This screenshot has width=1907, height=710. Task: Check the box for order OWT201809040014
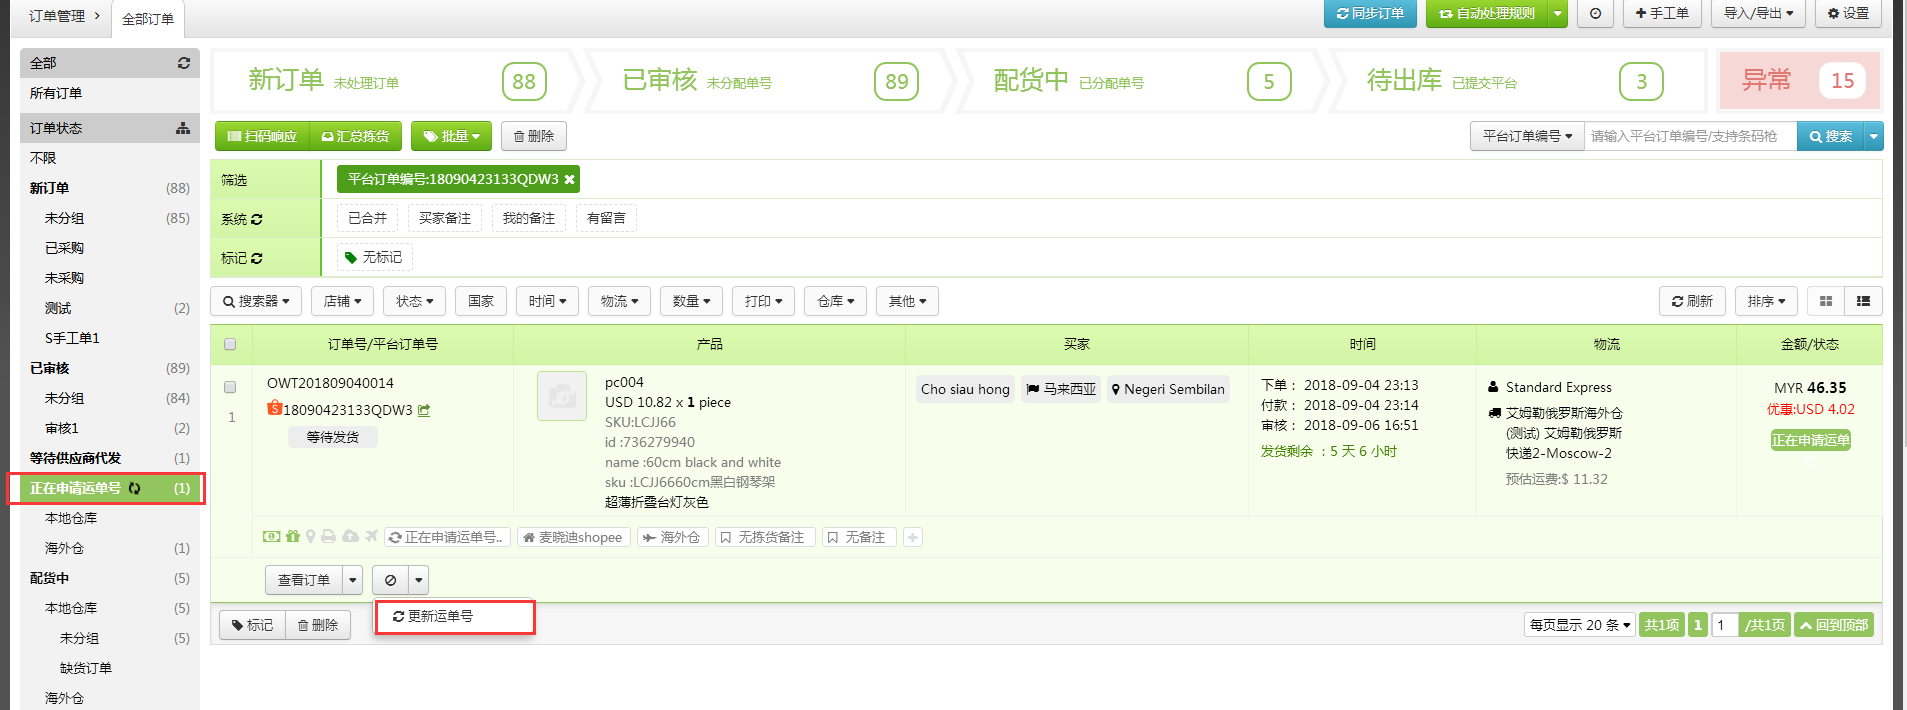click(x=230, y=387)
